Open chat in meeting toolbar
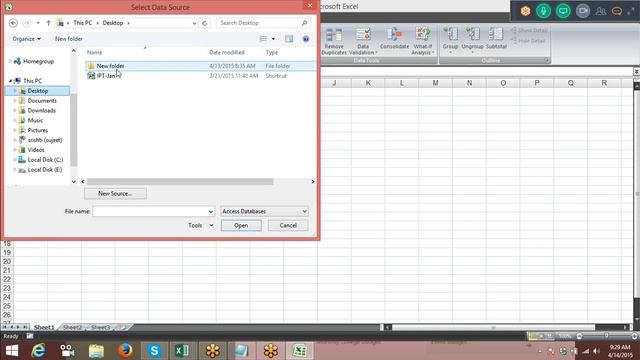Image resolution: width=640 pixels, height=360 pixels. coord(617,11)
